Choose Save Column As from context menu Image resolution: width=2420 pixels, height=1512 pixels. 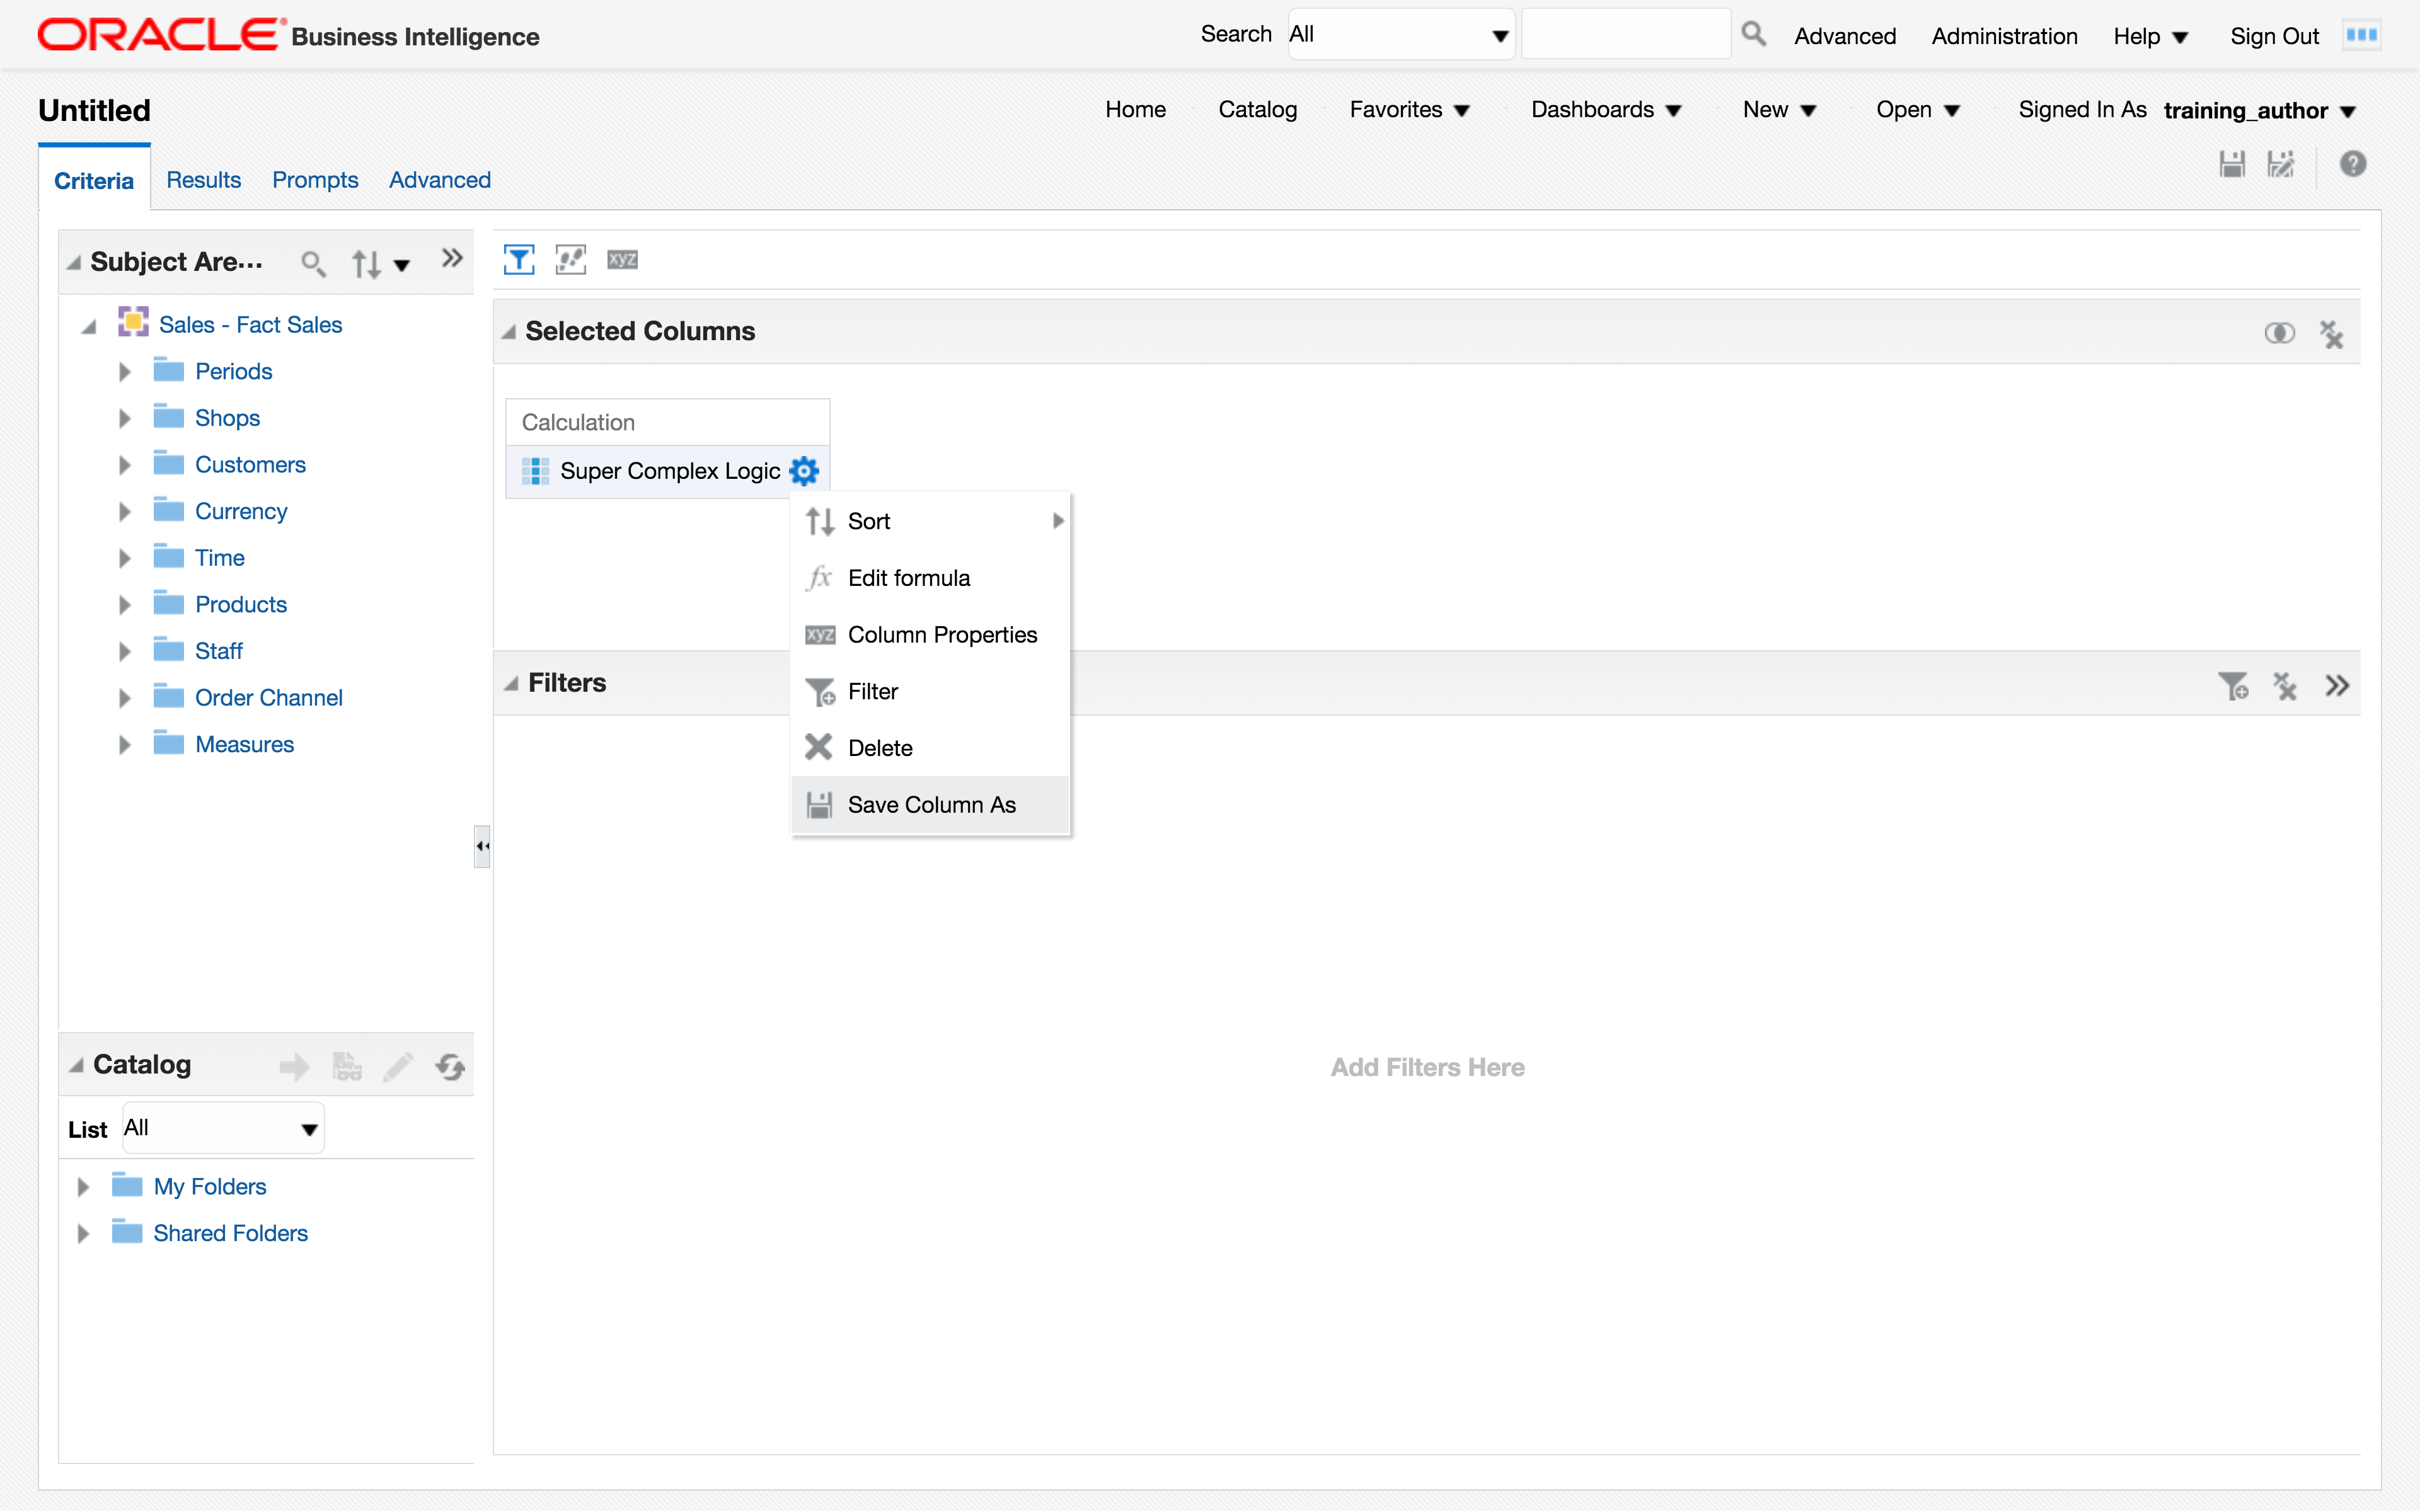(x=930, y=805)
